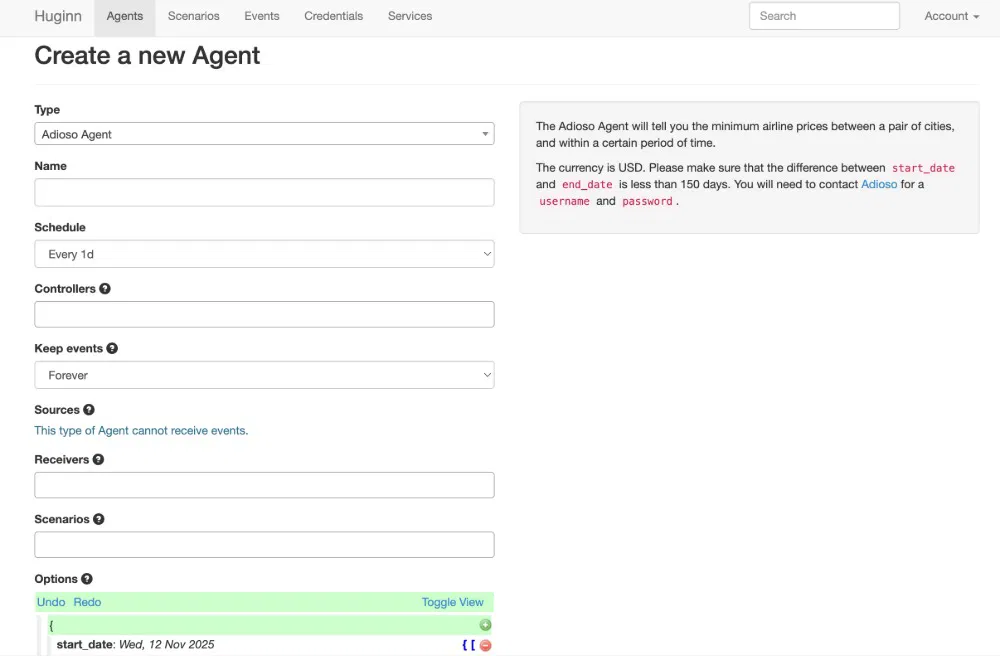1000x656 pixels.
Task: Remove start_date with the red minus icon
Action: pyautogui.click(x=485, y=645)
